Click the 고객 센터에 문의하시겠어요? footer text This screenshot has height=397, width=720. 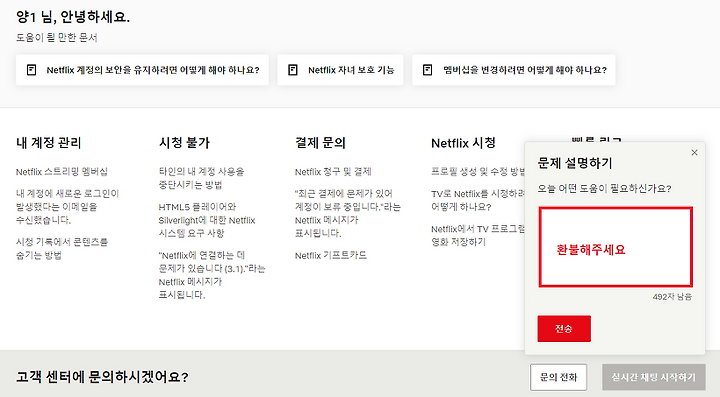click(102, 377)
